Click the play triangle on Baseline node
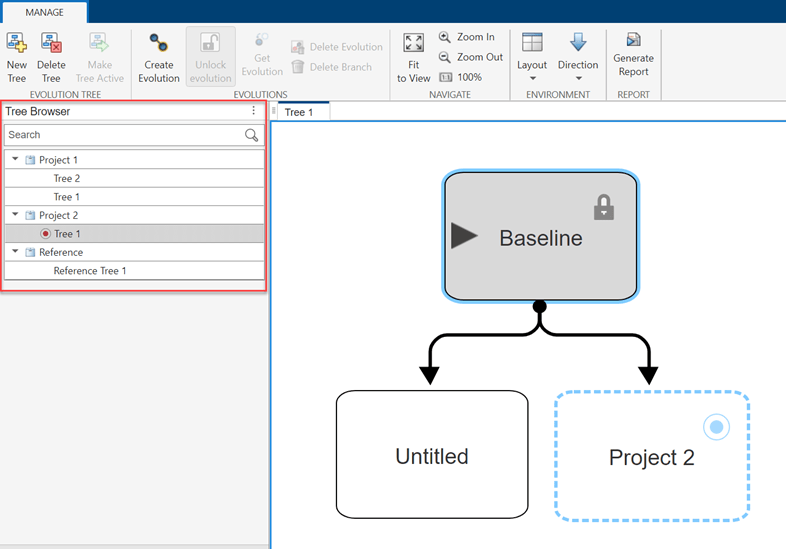 pyautogui.click(x=464, y=236)
